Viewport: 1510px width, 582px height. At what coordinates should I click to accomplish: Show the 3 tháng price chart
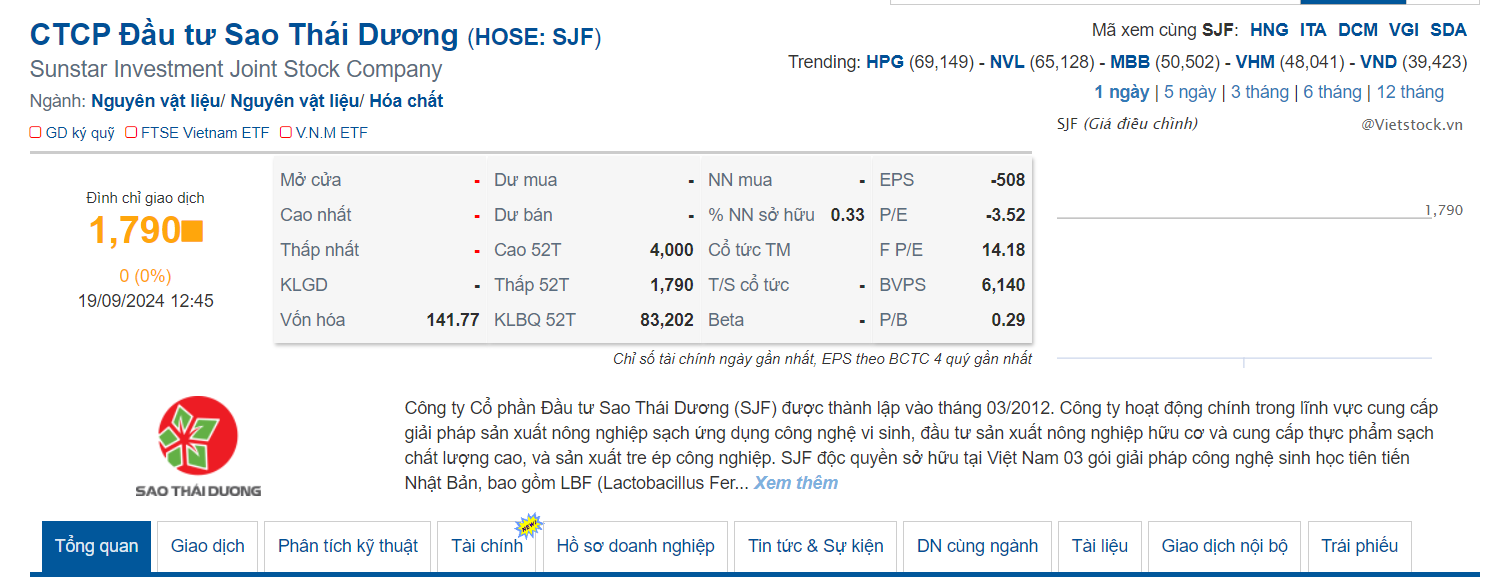pyautogui.click(x=1259, y=92)
